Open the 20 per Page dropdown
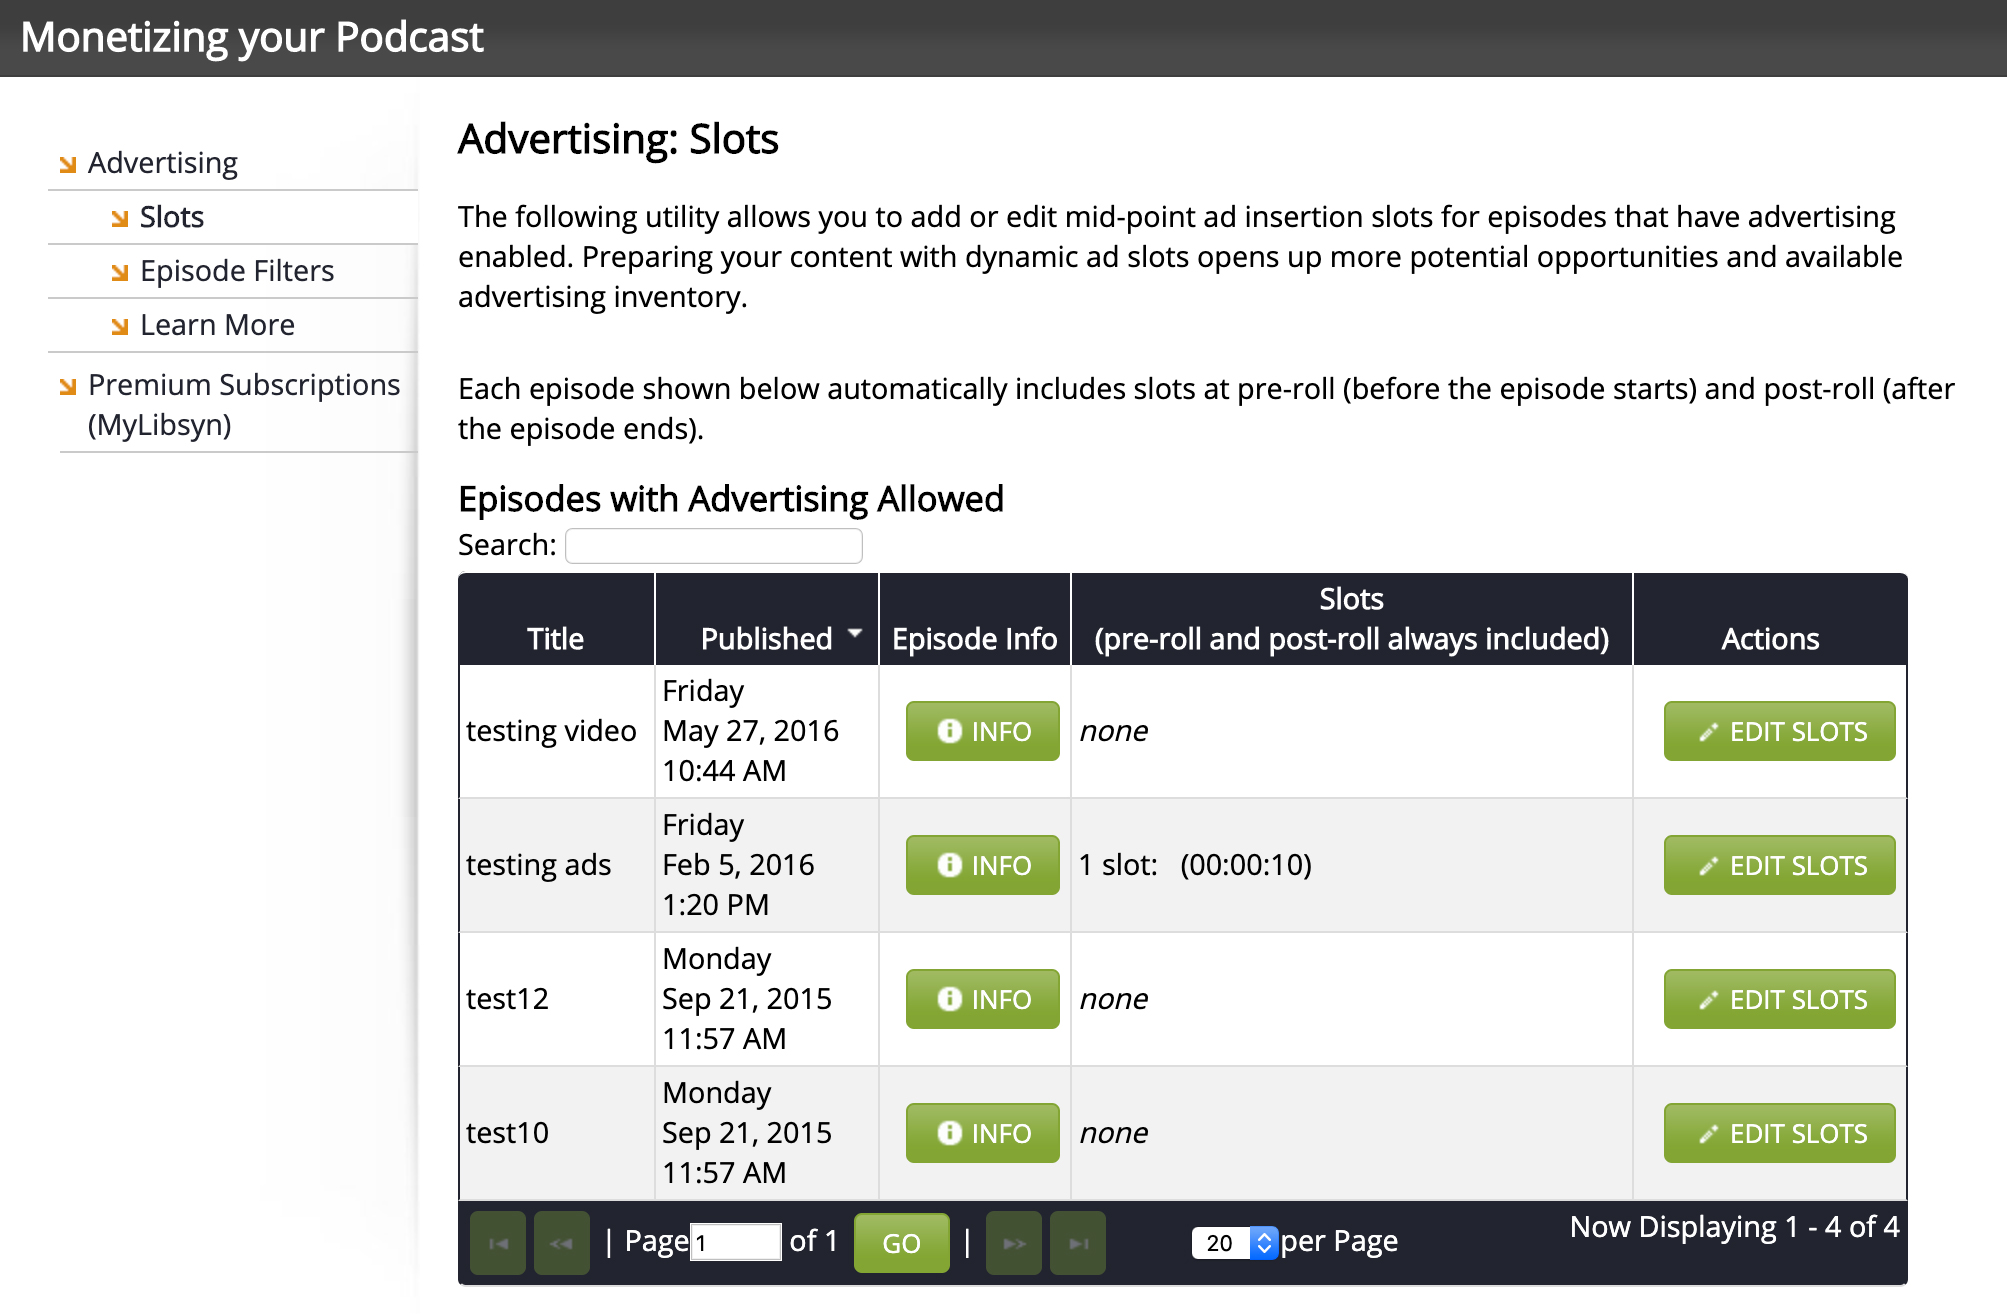 coord(1235,1243)
